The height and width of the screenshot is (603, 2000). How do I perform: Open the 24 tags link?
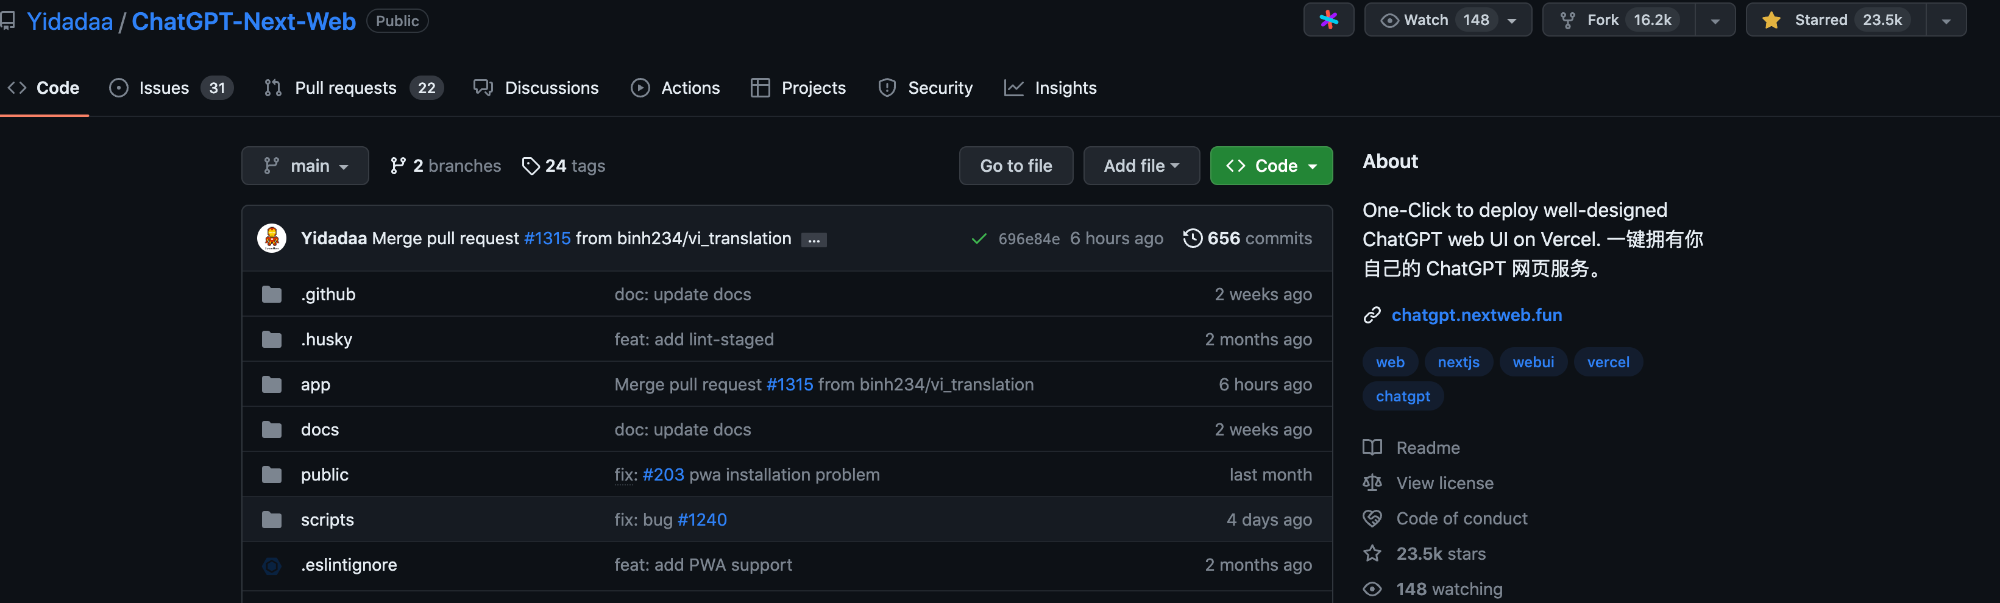[x=564, y=166]
